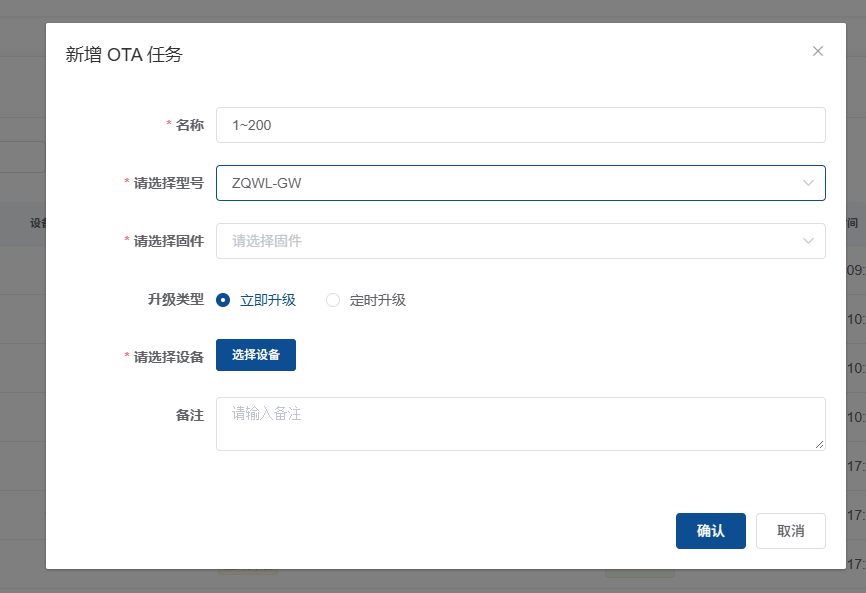Select the 立即升级 radio button
The image size is (866, 593).
click(223, 300)
